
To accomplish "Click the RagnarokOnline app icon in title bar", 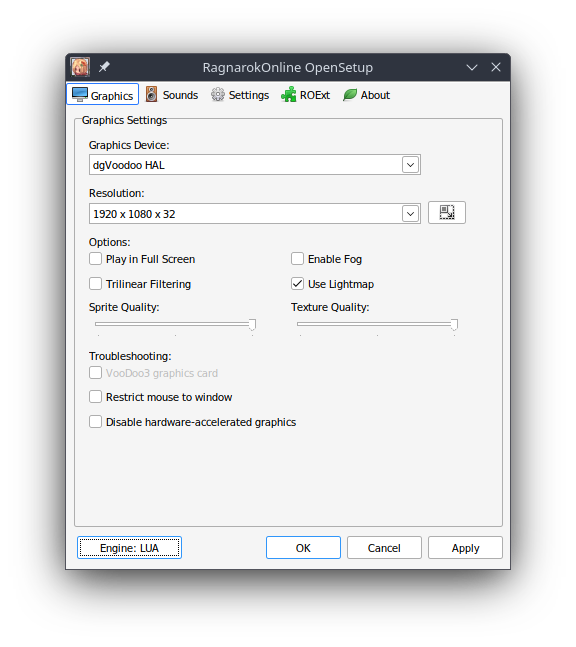I will [x=80, y=67].
